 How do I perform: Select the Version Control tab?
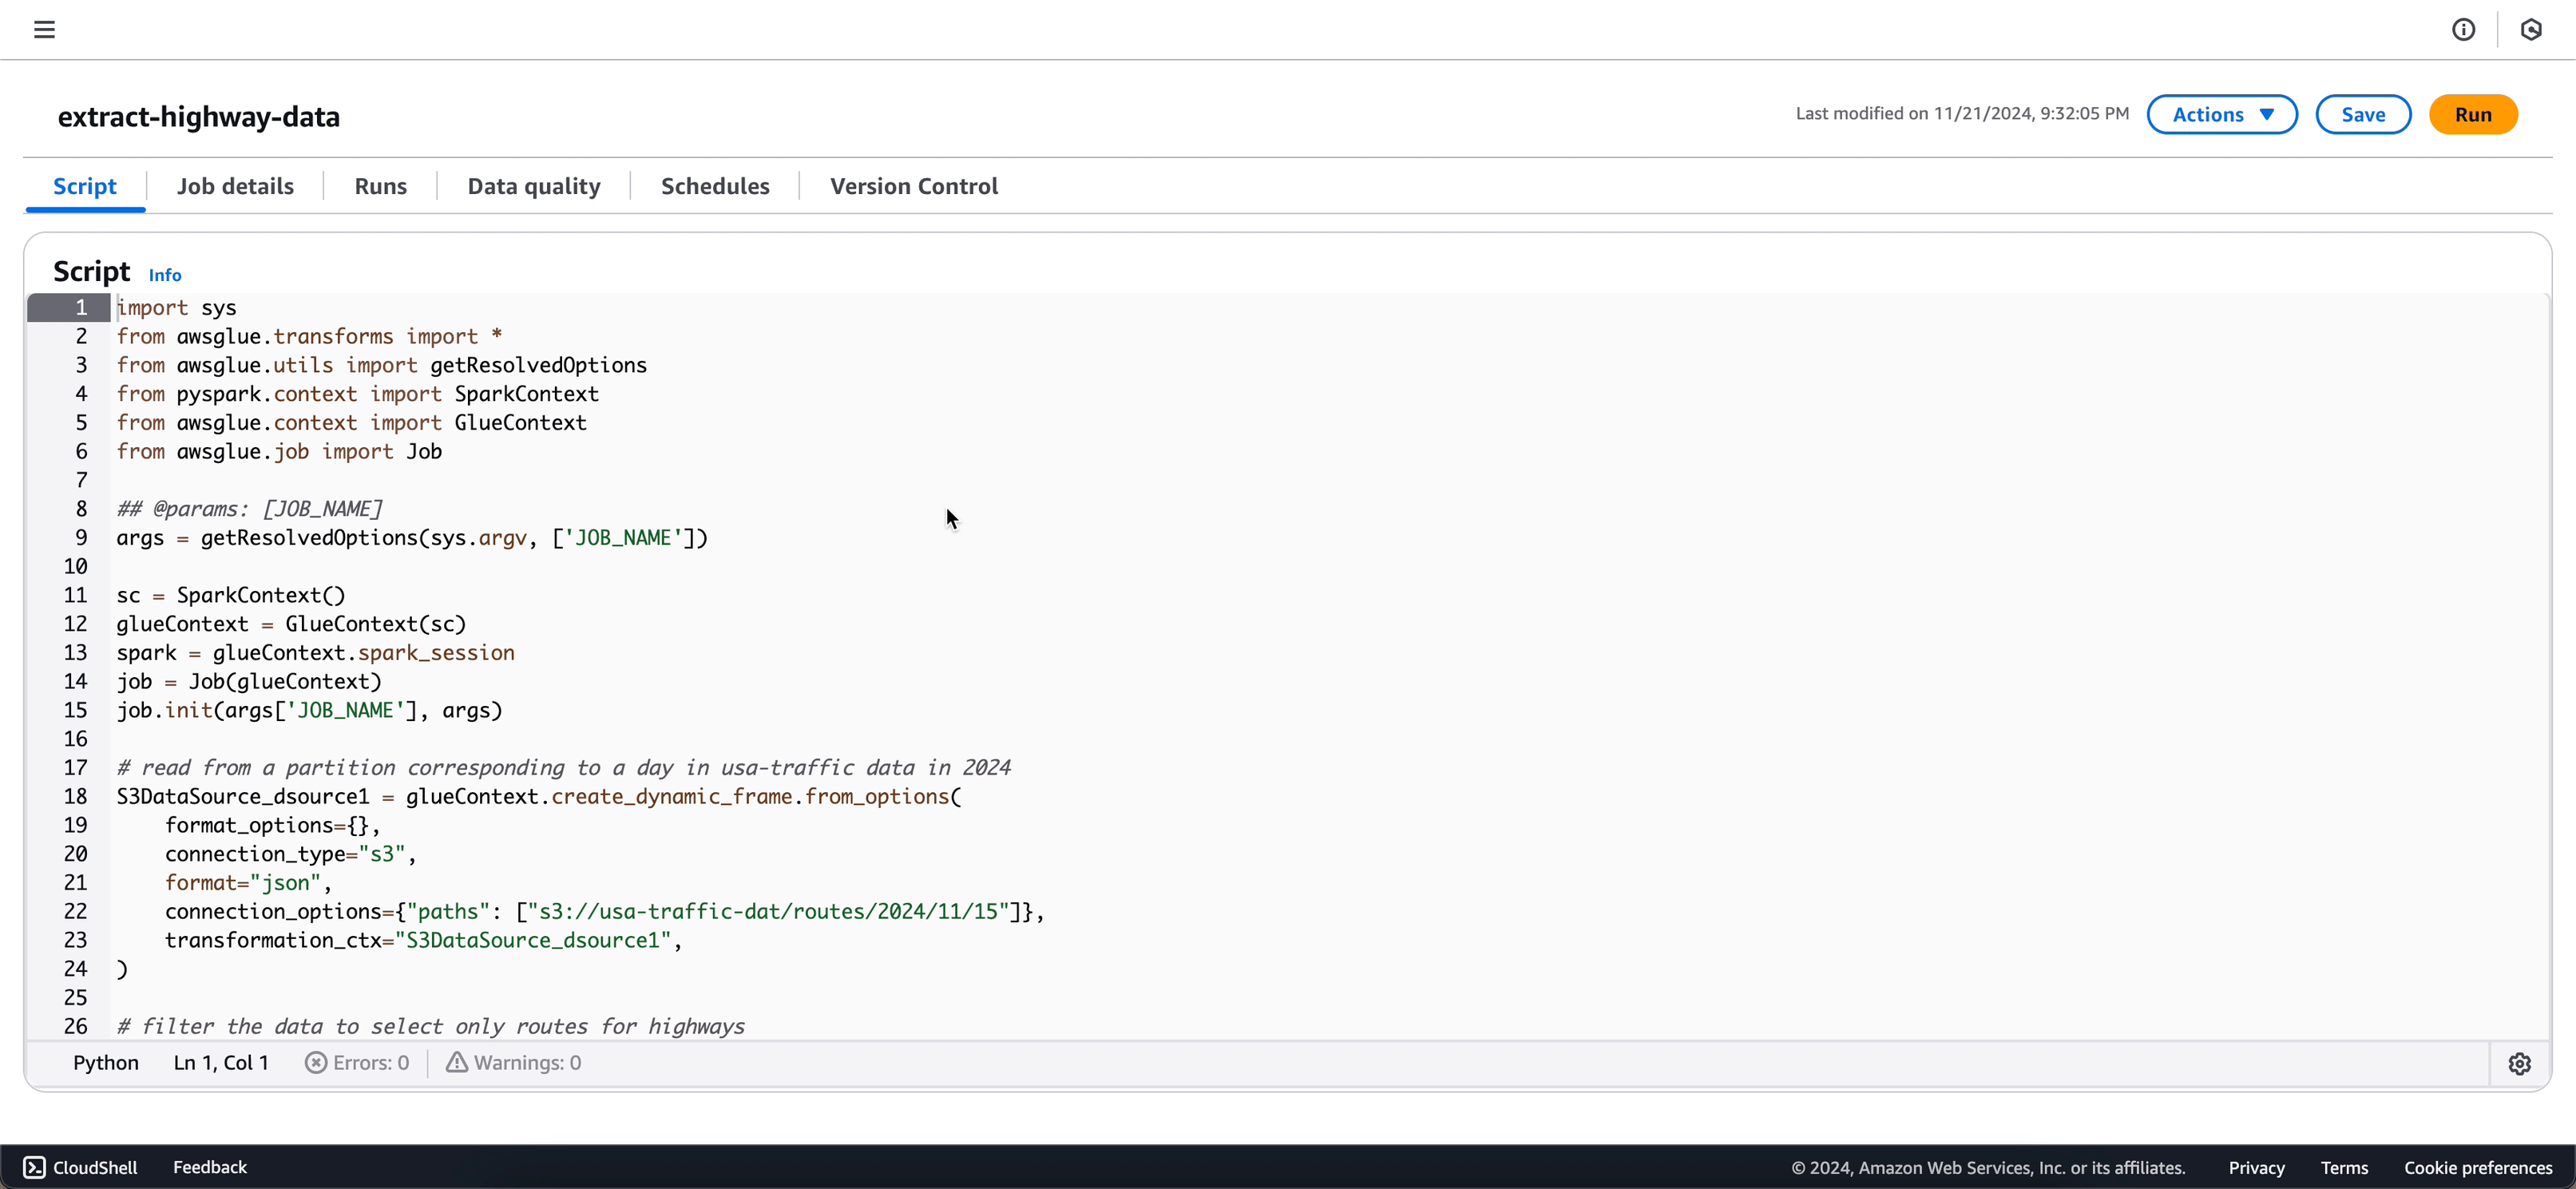913,185
